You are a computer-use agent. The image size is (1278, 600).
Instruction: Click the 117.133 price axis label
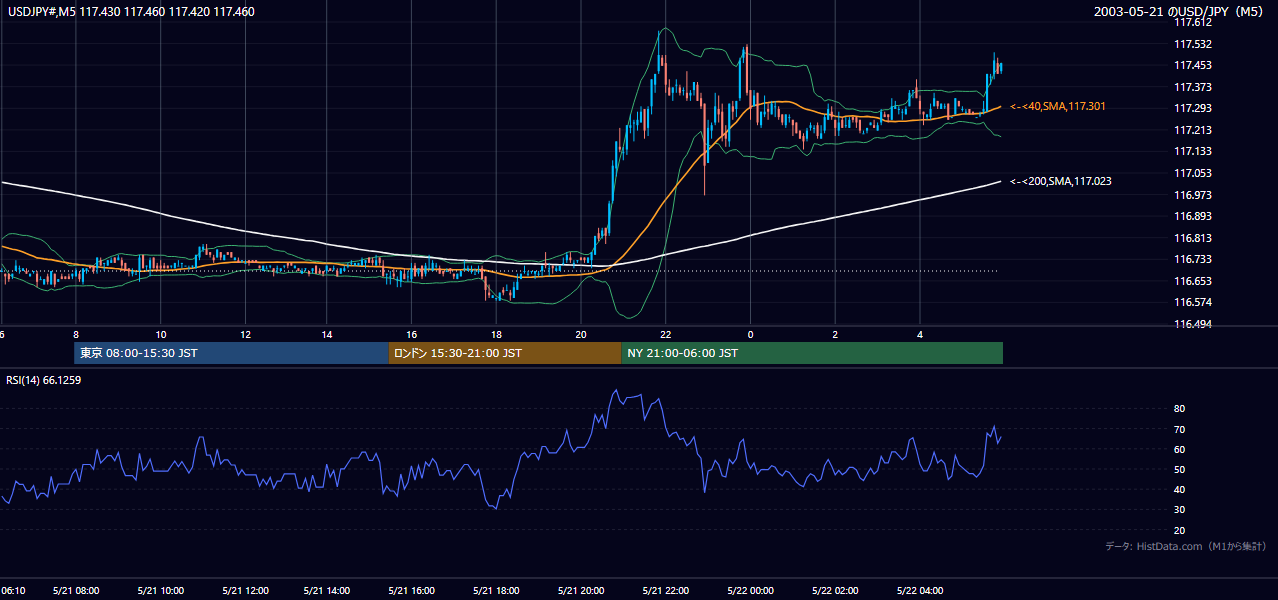[x=1193, y=151]
